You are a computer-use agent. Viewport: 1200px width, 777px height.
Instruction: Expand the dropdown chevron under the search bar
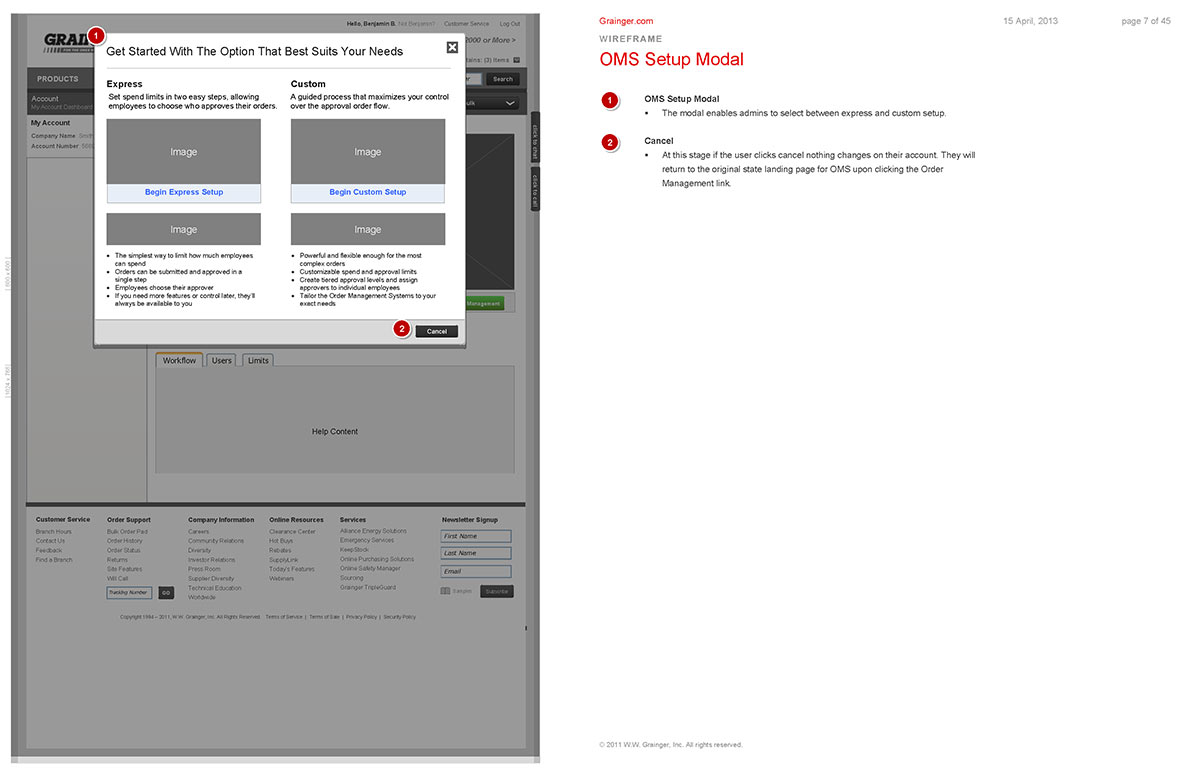[509, 103]
